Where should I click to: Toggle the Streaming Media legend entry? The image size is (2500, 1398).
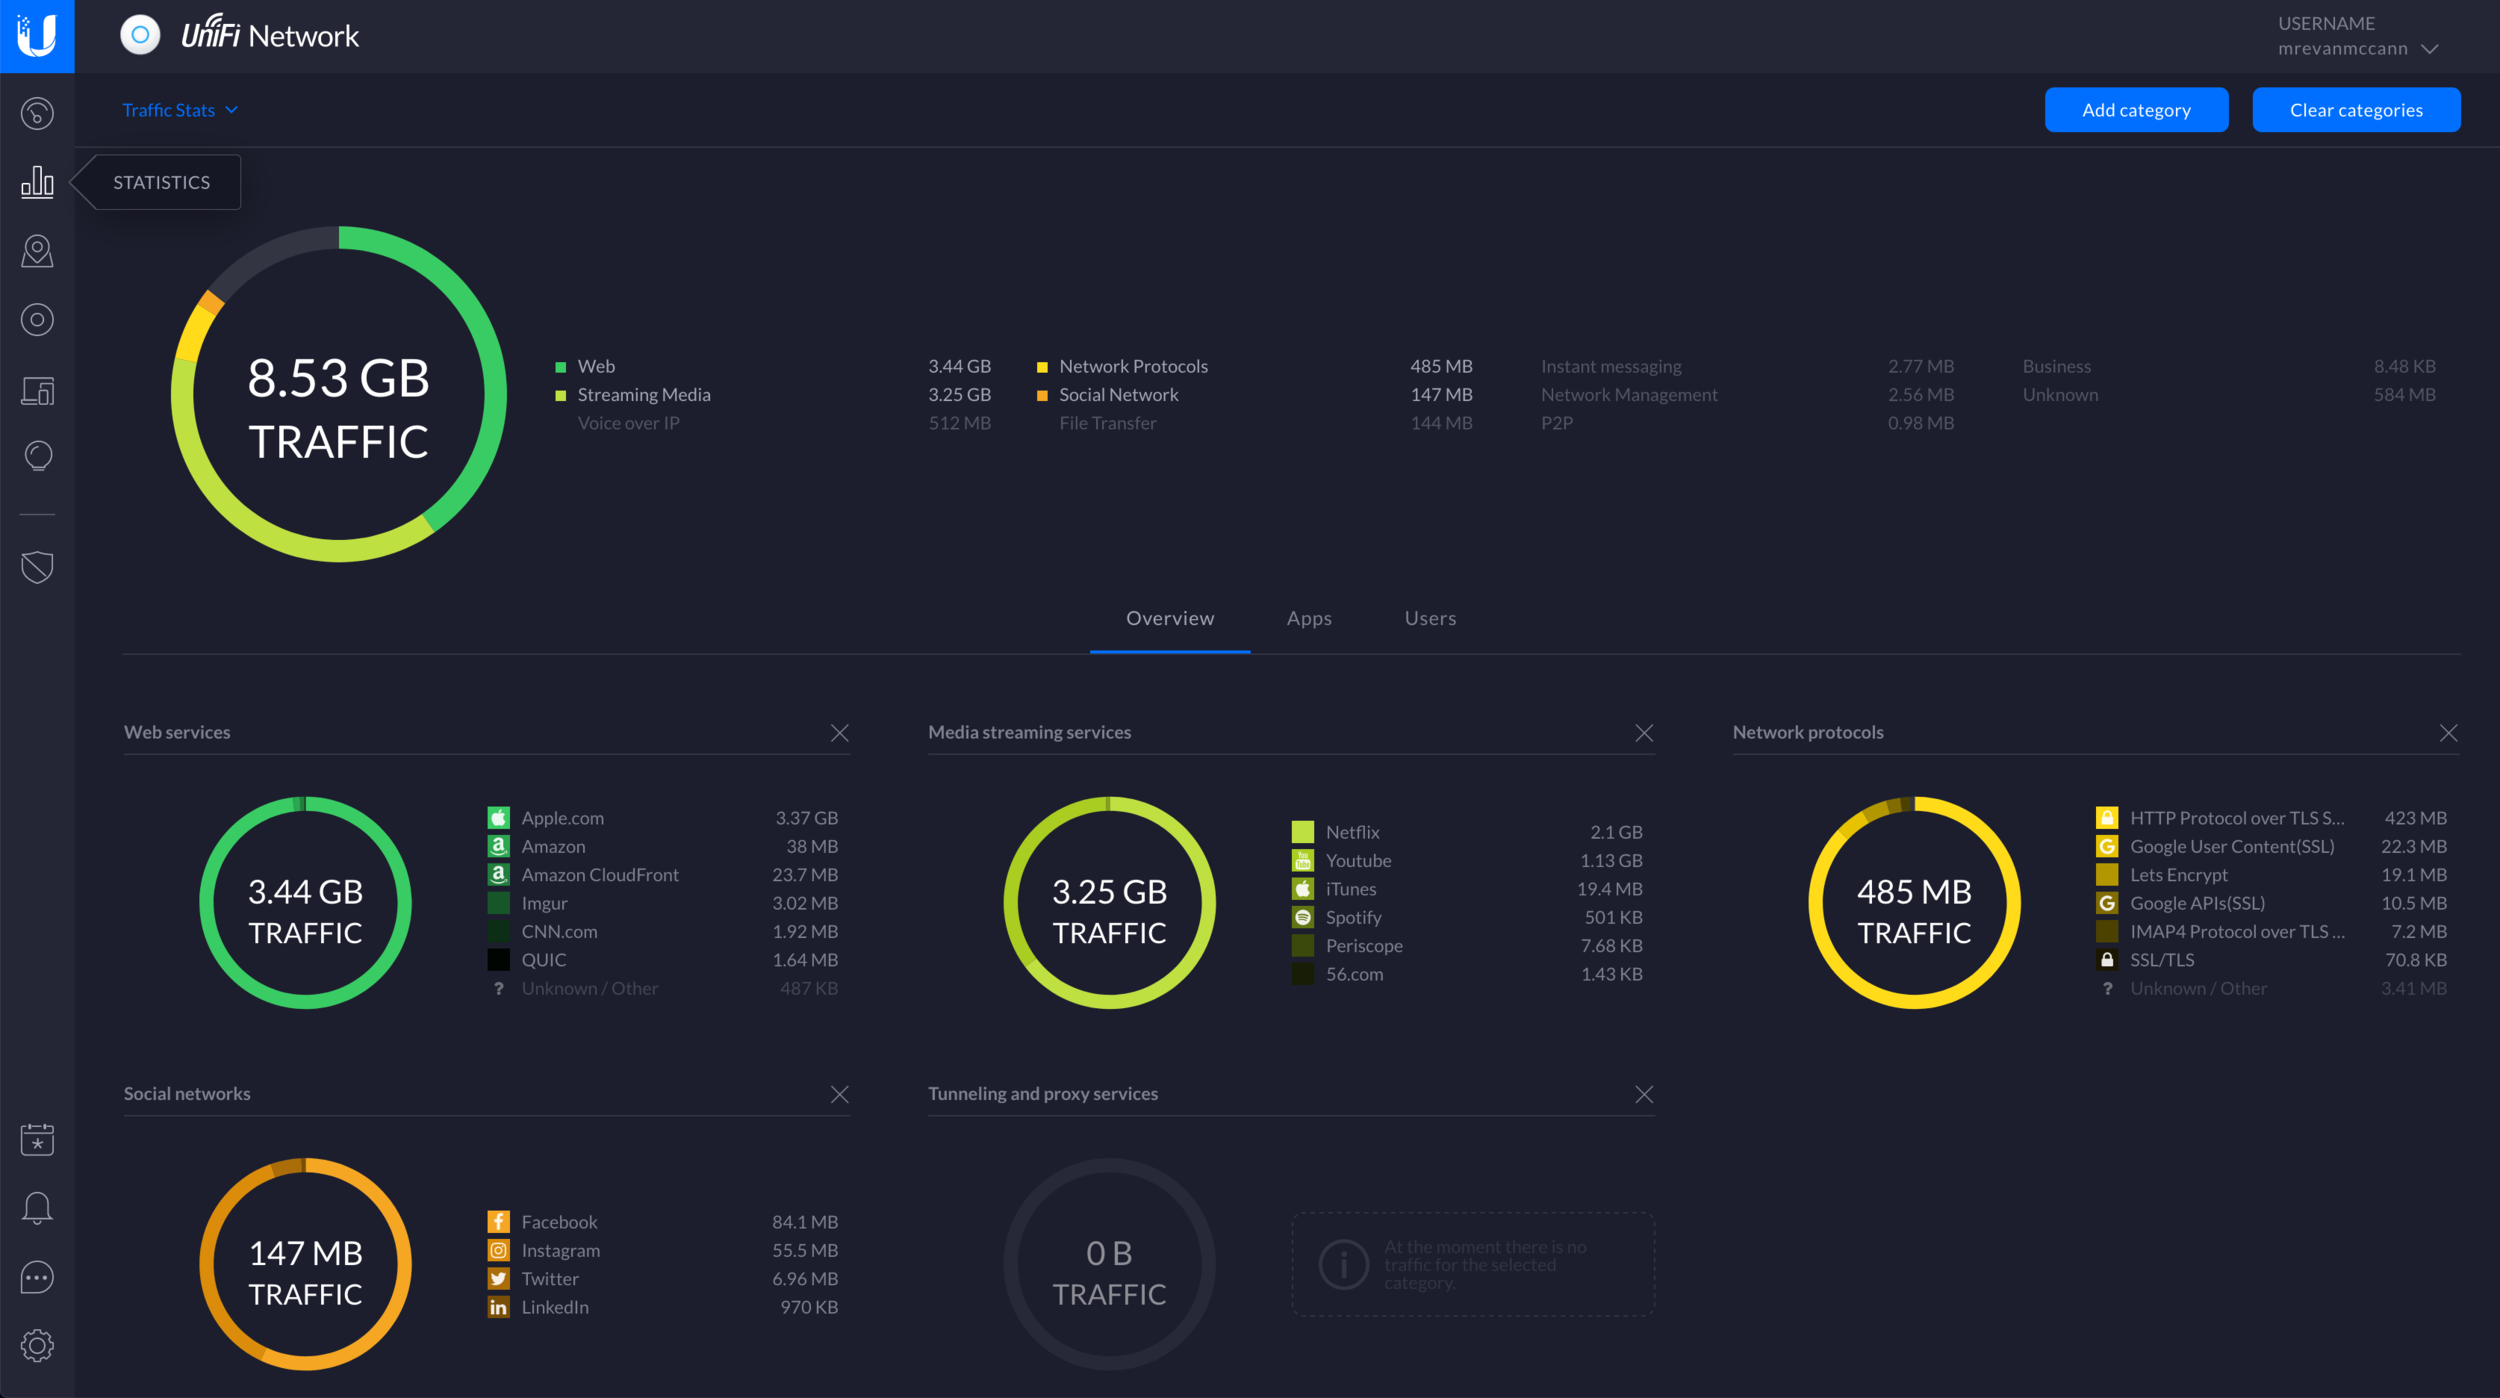pyautogui.click(x=773, y=395)
